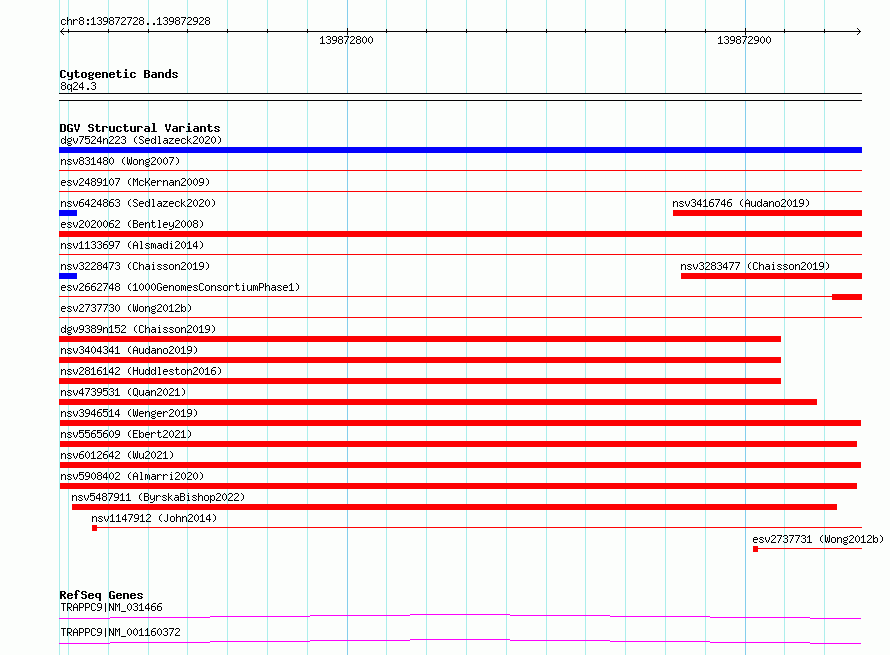890x655 pixels.
Task: Click the 139872900 ruler position label
Action: [744, 40]
